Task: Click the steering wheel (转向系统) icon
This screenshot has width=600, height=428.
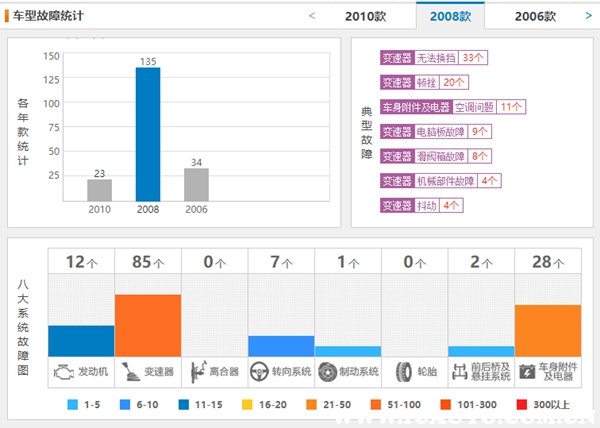Action: [261, 371]
